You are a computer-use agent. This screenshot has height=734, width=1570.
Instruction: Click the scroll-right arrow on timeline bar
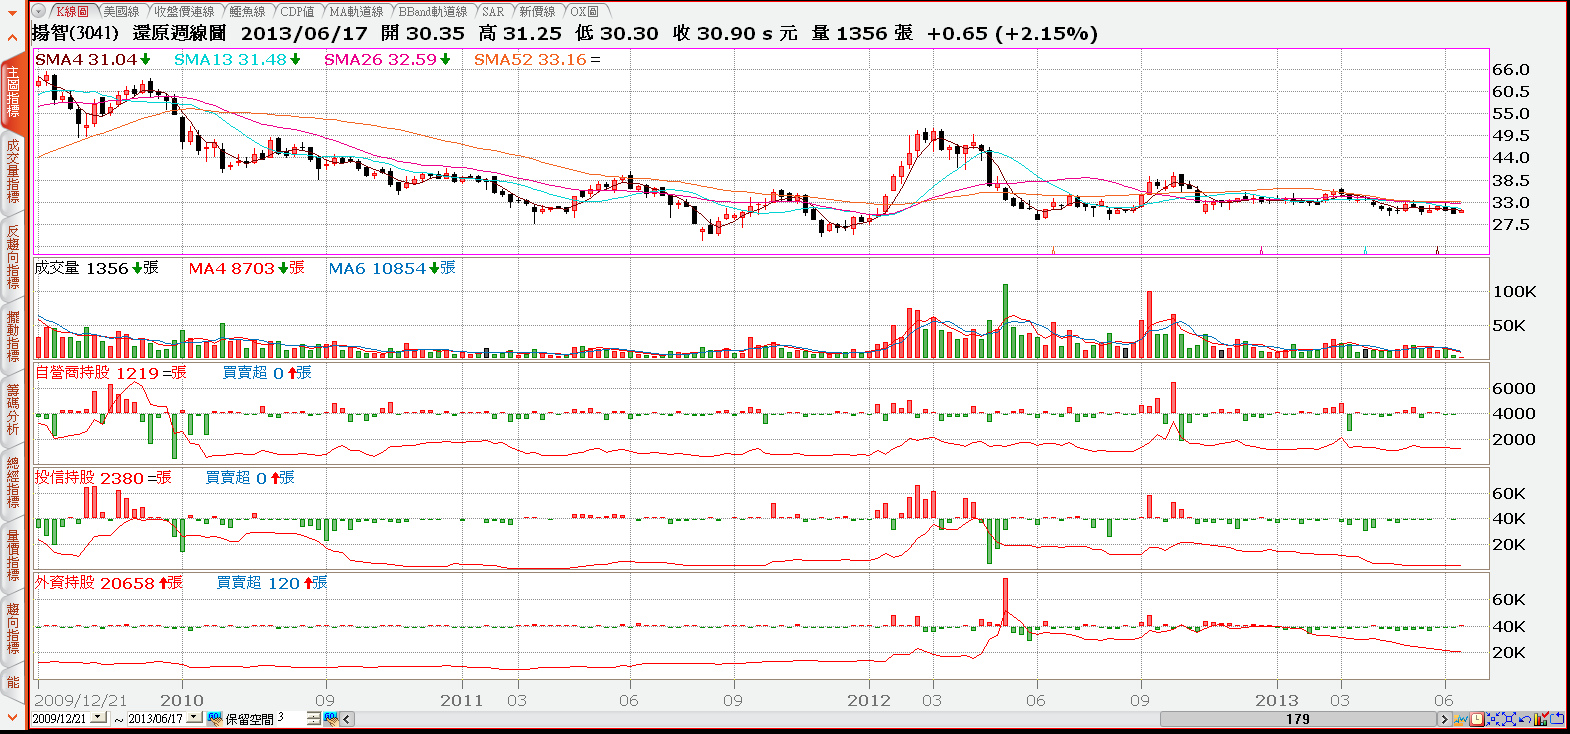pos(1444,719)
